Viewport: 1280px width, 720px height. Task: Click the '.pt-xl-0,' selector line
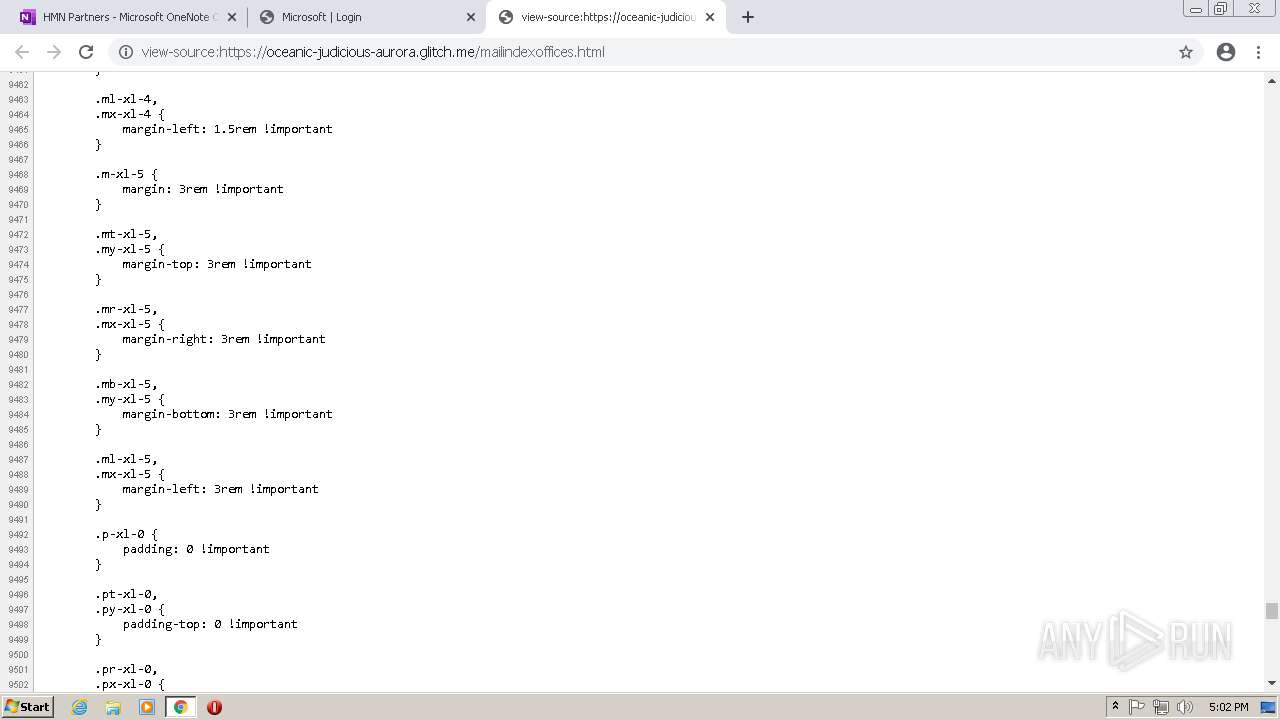click(x=126, y=594)
